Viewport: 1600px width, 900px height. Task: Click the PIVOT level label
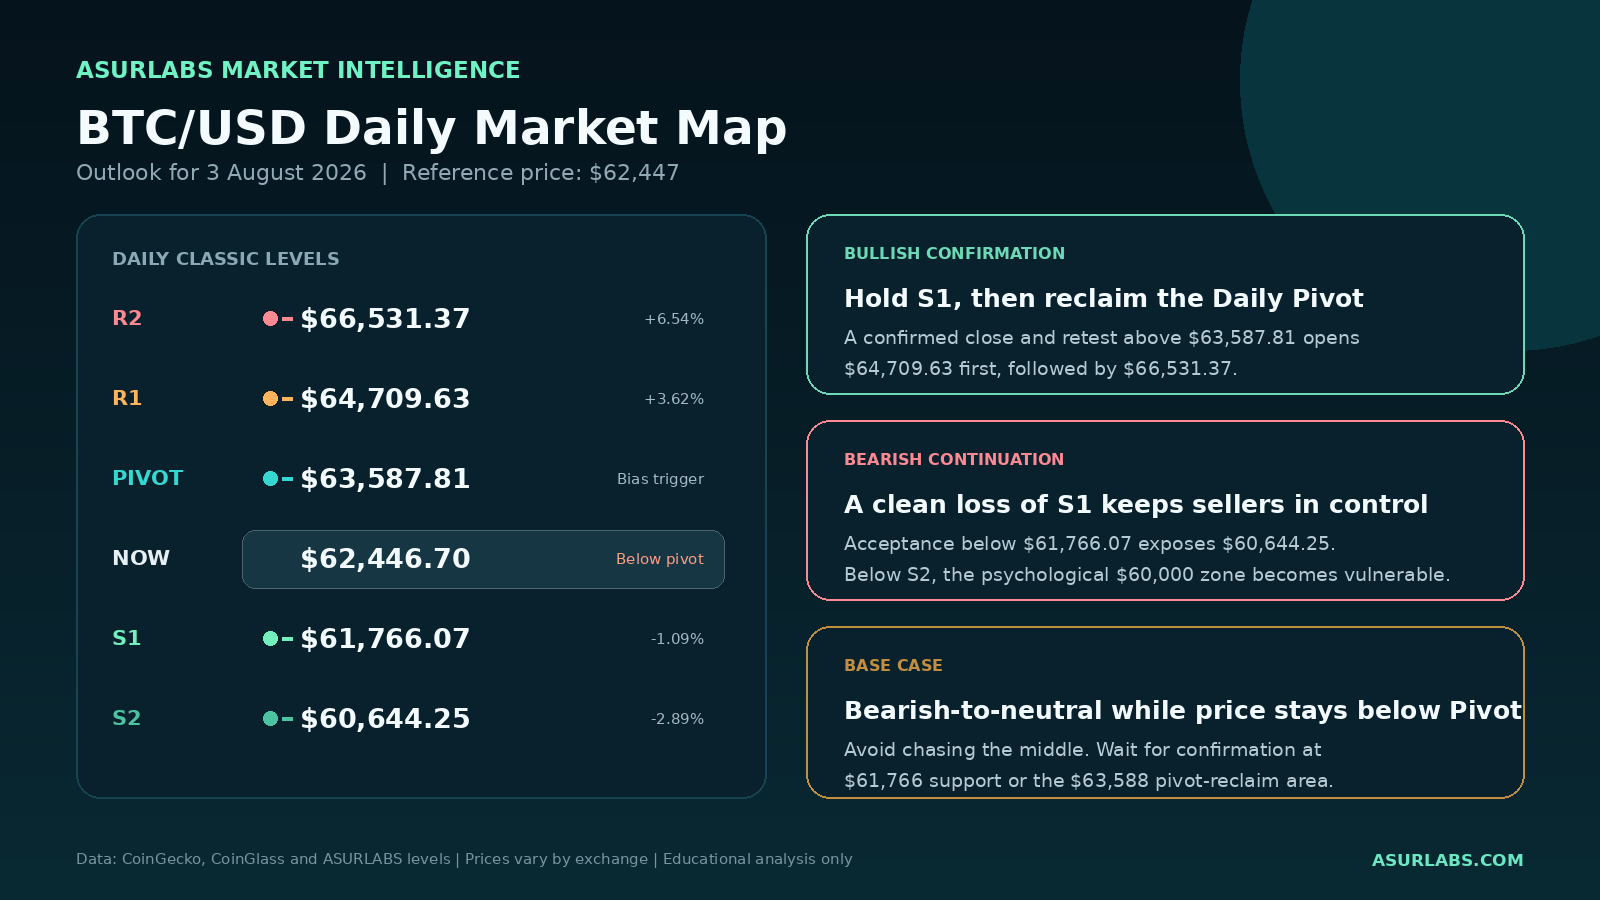[x=148, y=478]
